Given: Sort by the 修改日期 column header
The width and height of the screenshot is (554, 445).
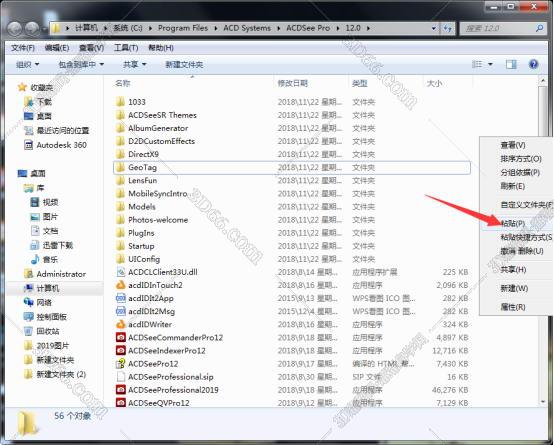Looking at the screenshot, I should point(293,83).
